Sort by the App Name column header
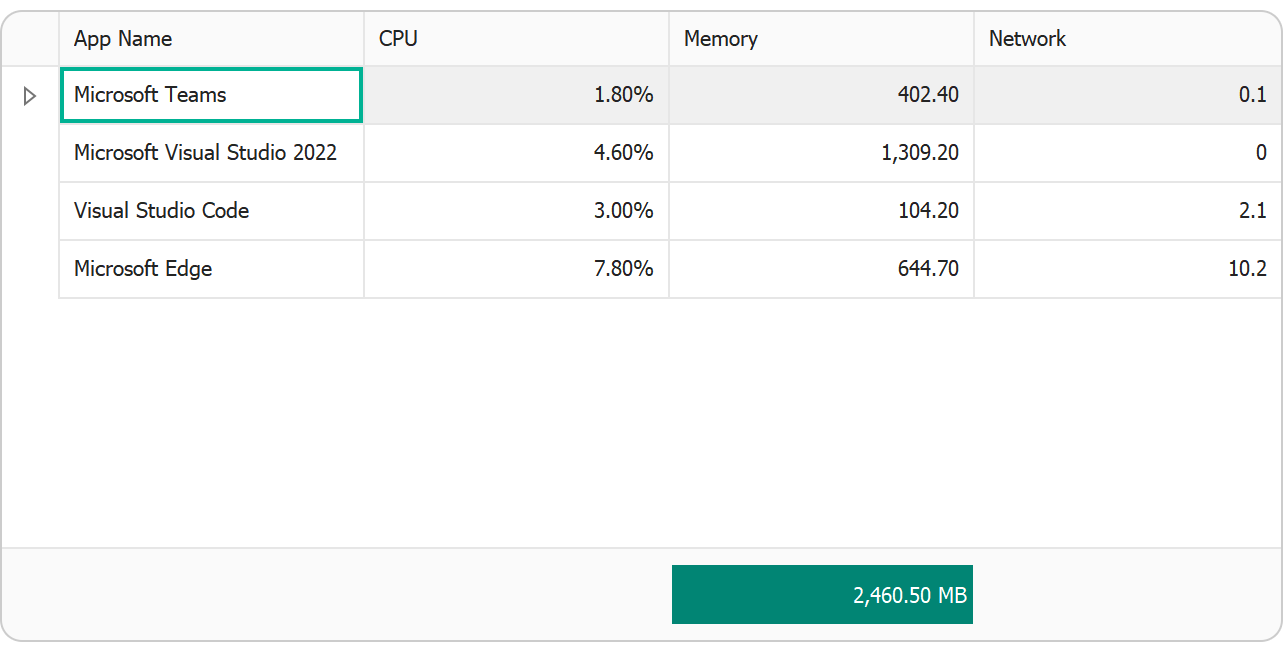Screen dimensions: 1284x652 pyautogui.click(x=211, y=39)
